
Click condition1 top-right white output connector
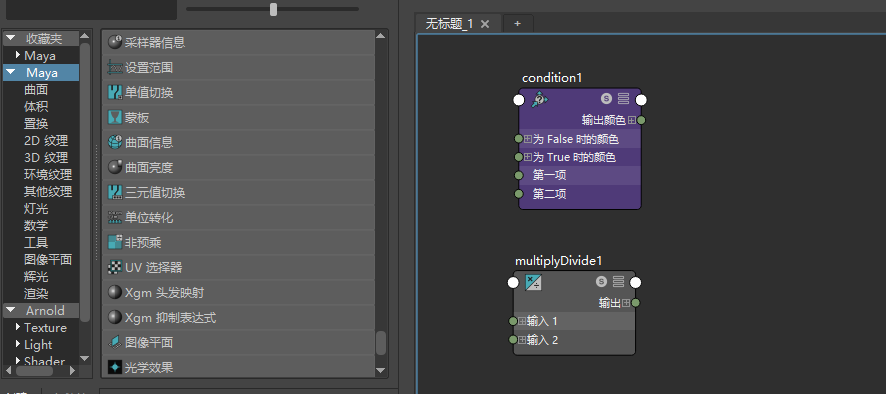pyautogui.click(x=641, y=100)
